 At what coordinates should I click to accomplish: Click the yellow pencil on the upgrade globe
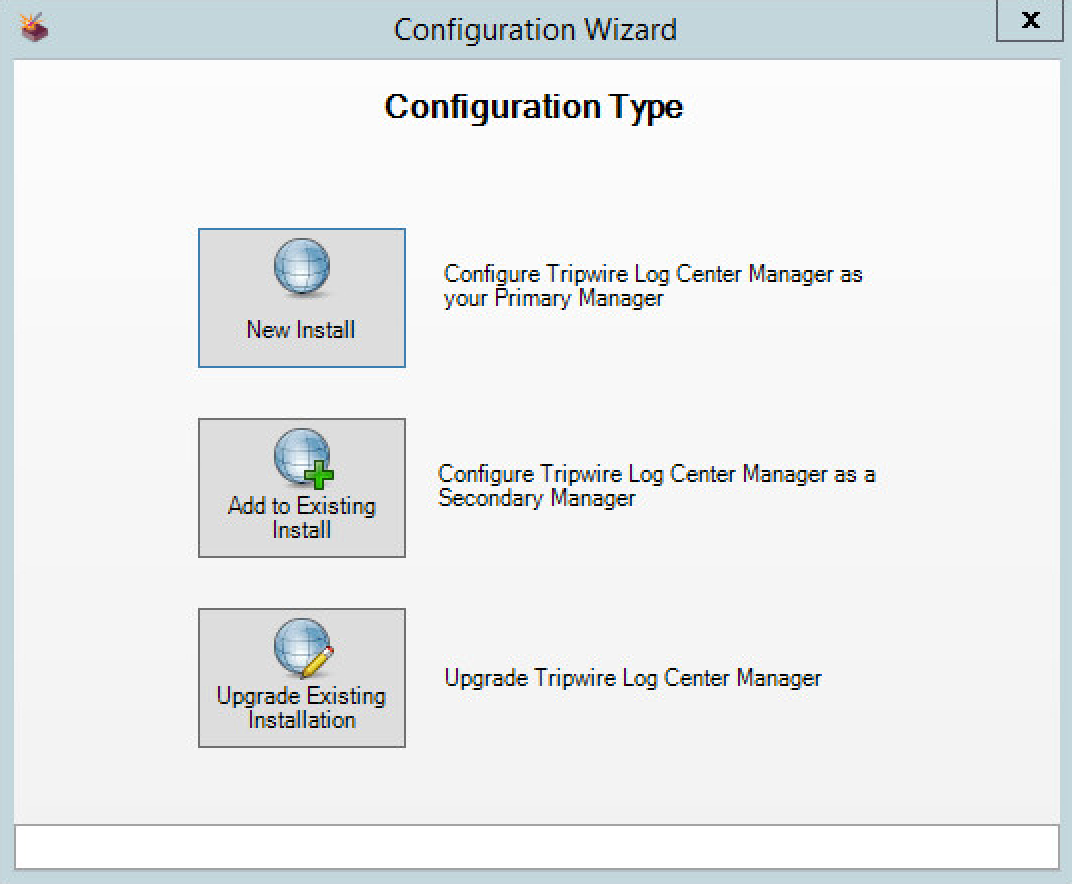click(318, 662)
